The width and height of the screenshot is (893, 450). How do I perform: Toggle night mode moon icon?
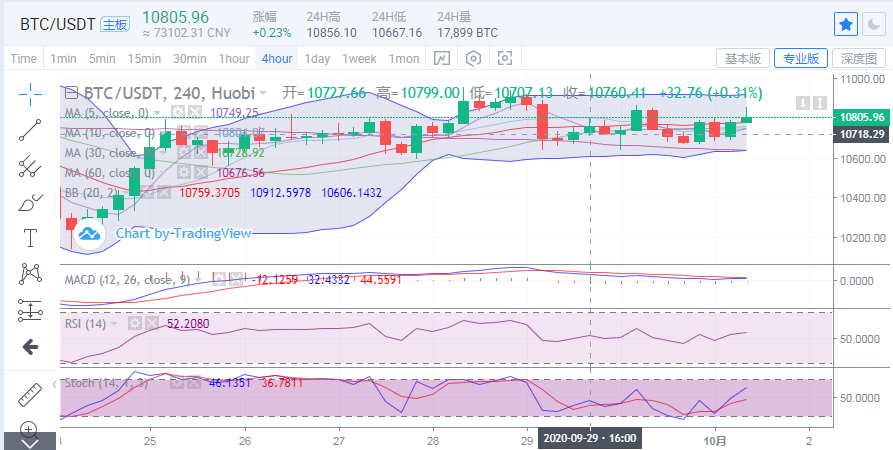872,24
